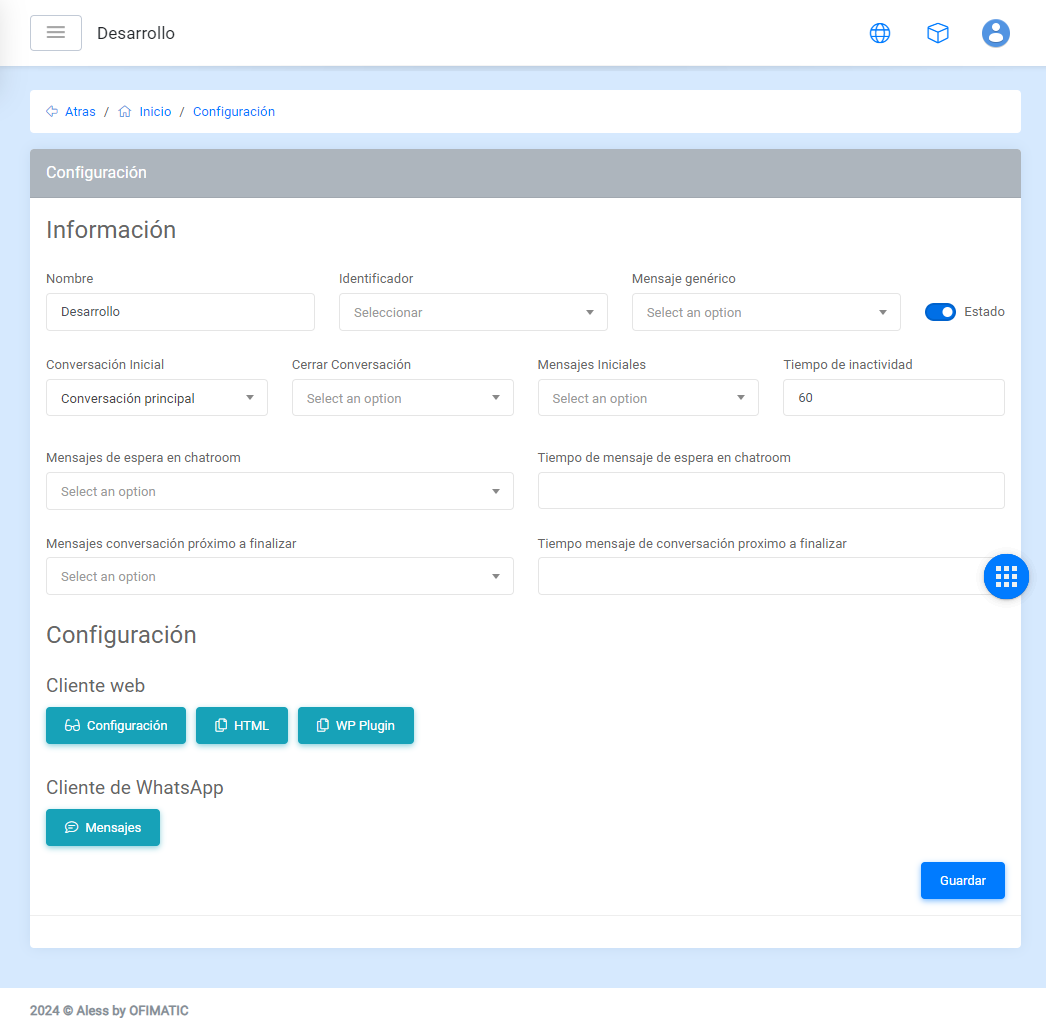Open the web client Configuración button
The width and height of the screenshot is (1046, 1031).
point(116,726)
